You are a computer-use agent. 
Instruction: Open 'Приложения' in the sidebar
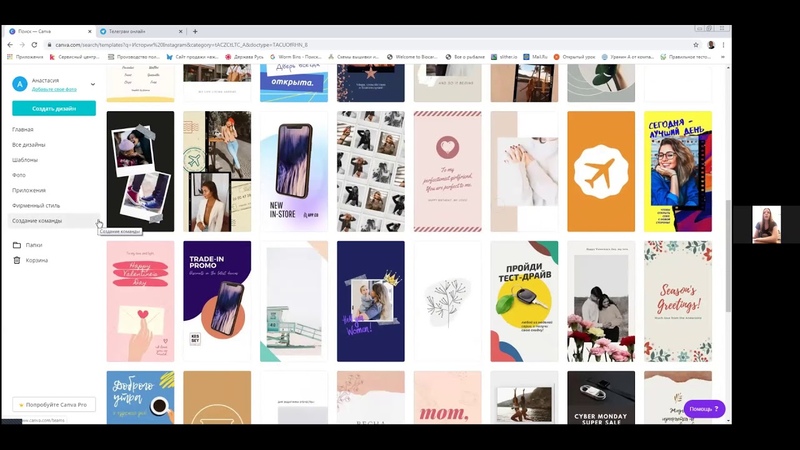[x=29, y=190]
